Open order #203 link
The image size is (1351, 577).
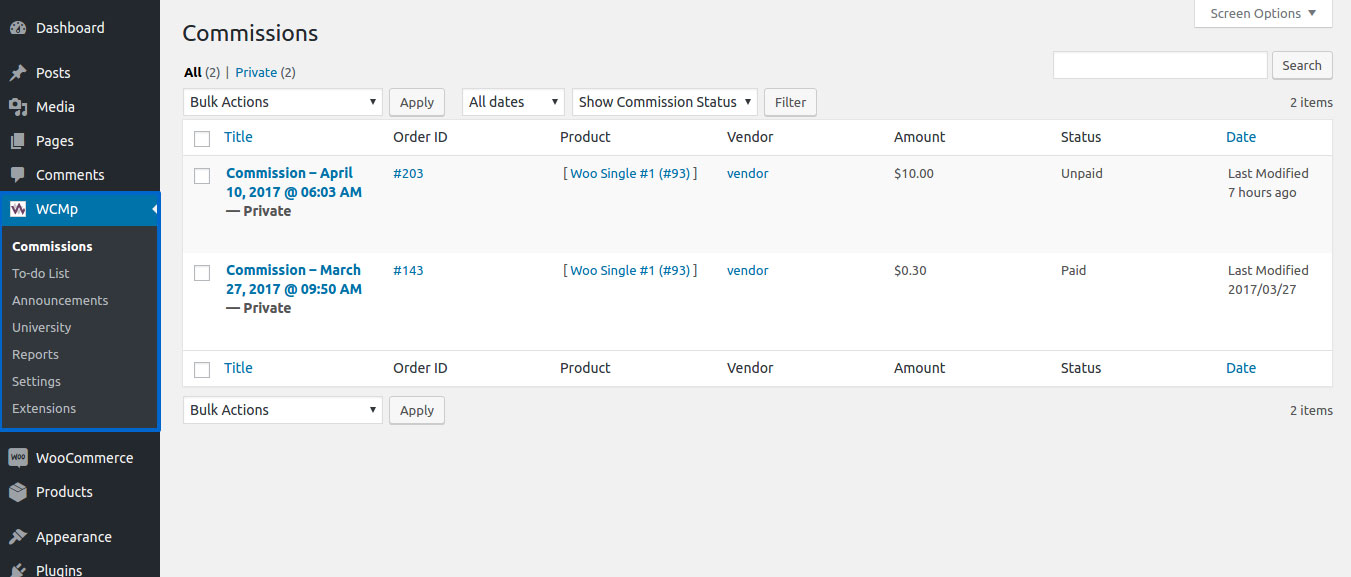(408, 173)
